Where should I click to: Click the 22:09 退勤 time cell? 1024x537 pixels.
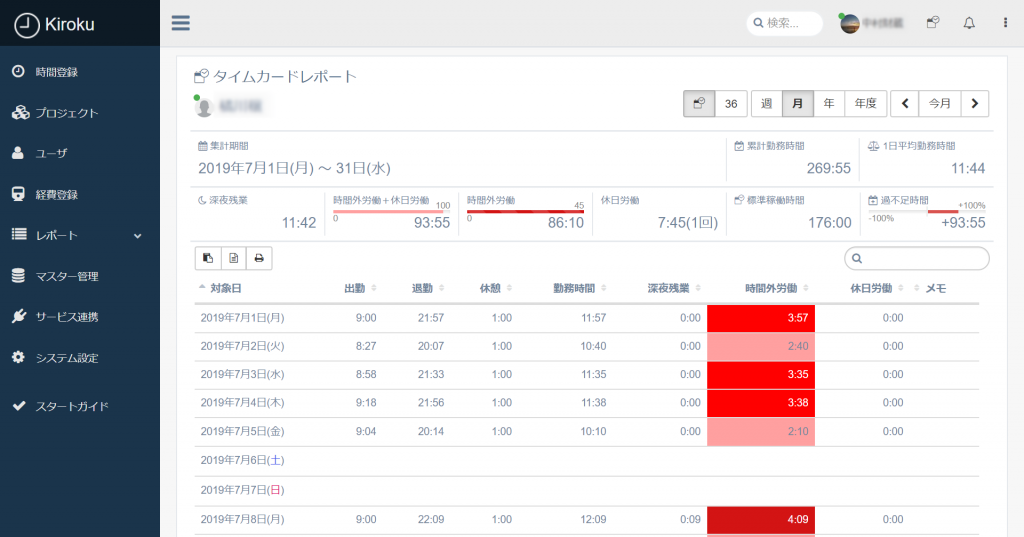point(431,520)
